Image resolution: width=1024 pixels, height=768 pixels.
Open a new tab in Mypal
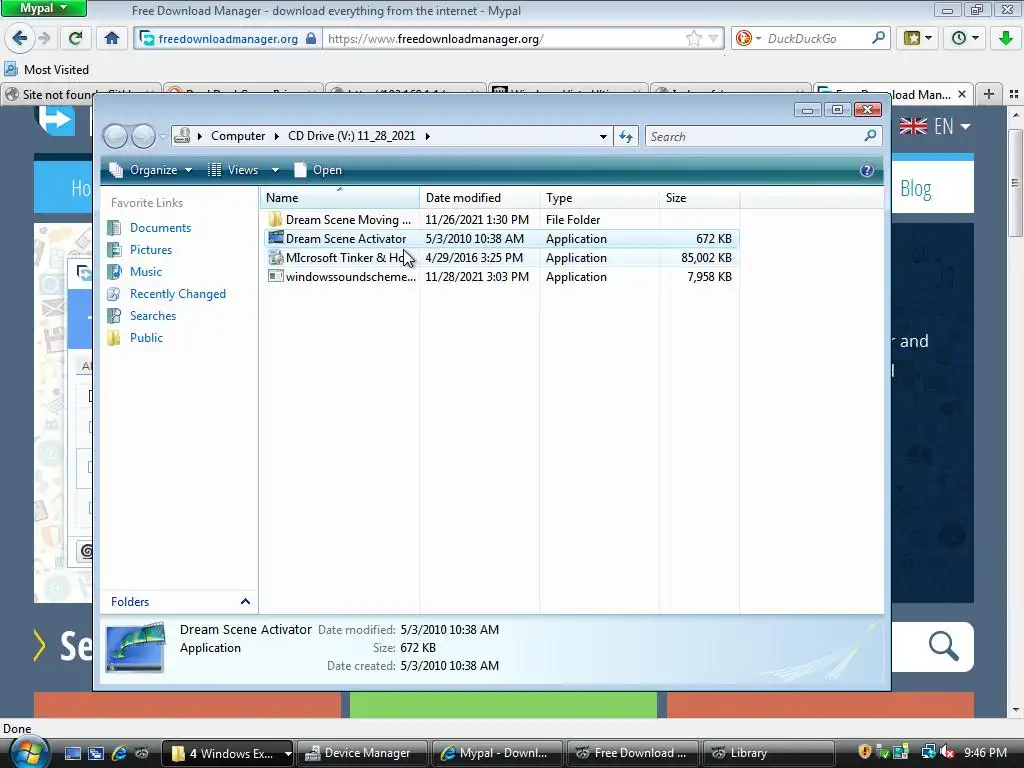point(989,94)
